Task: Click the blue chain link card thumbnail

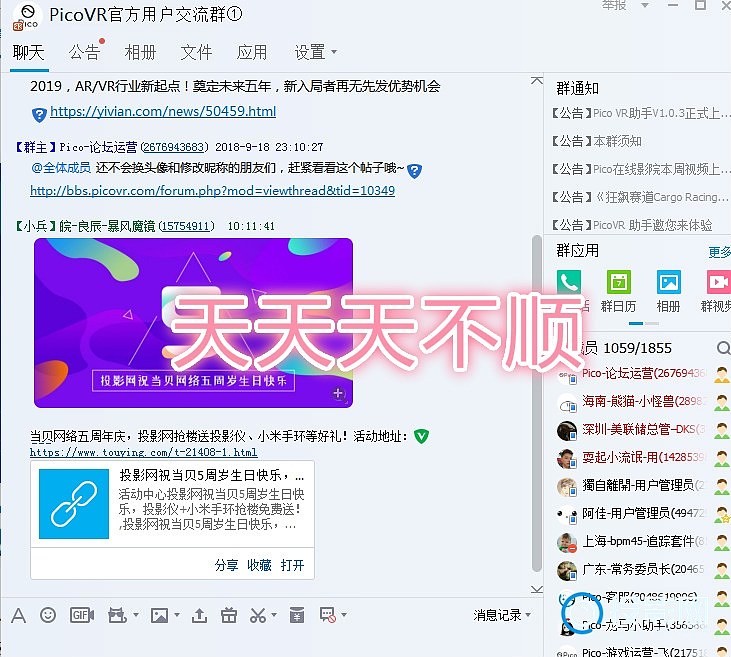Action: (x=74, y=504)
